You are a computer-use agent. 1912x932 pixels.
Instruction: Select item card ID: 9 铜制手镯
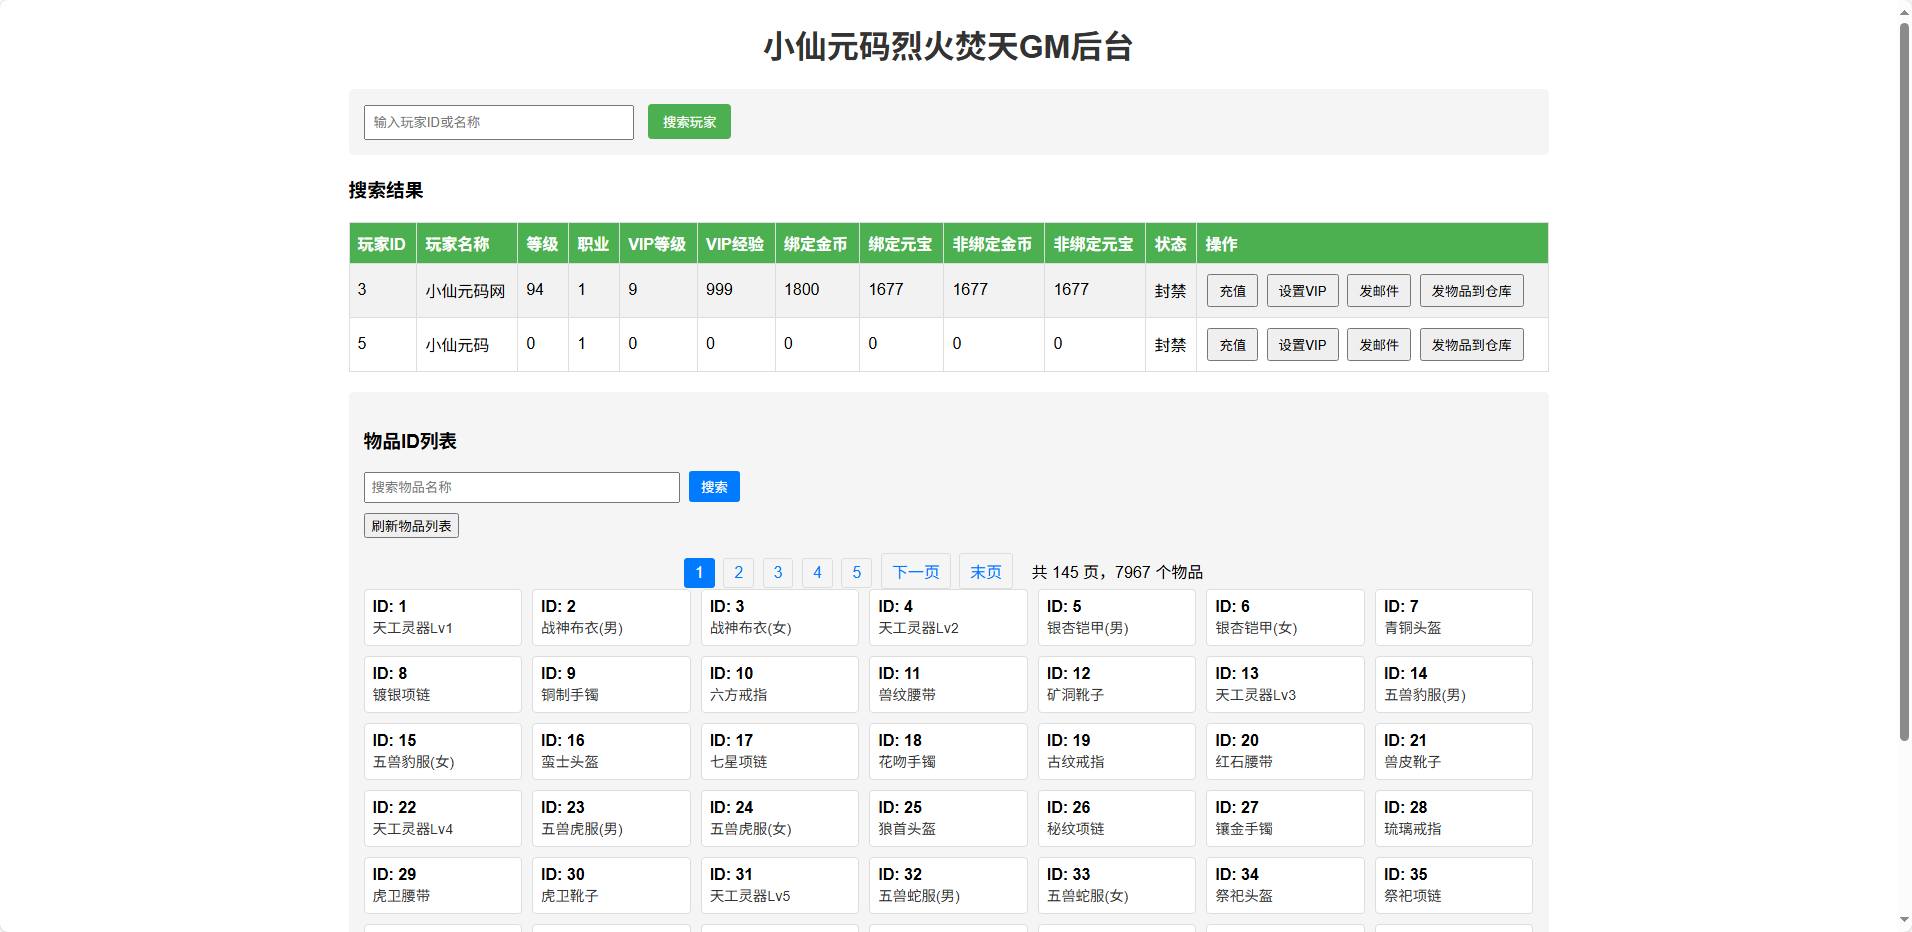[x=611, y=684]
